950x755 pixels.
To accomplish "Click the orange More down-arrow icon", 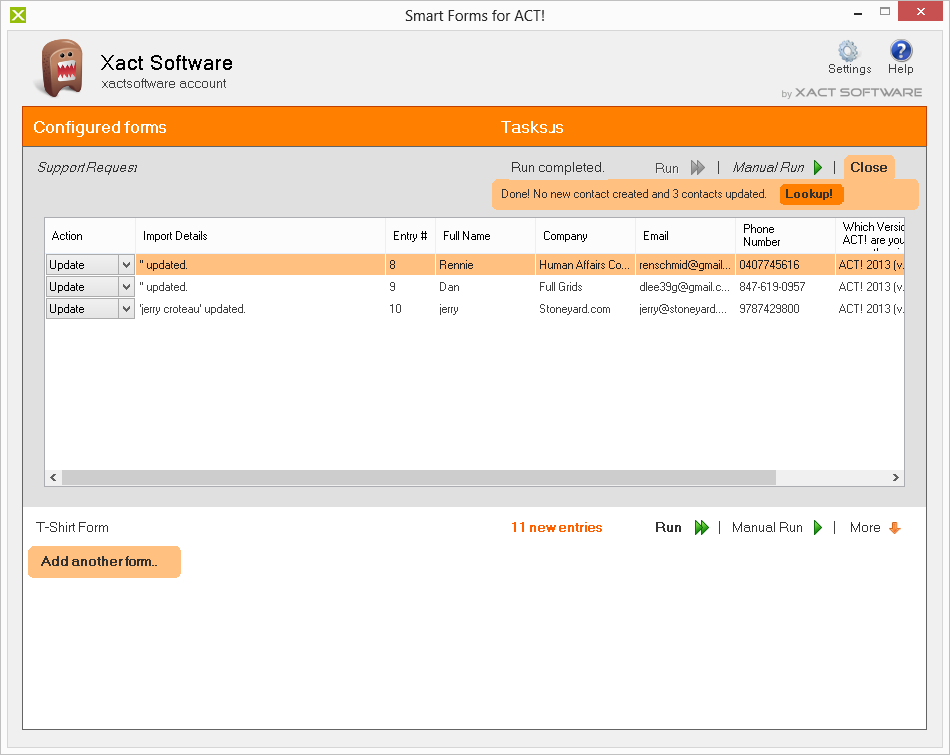I will click(895, 528).
